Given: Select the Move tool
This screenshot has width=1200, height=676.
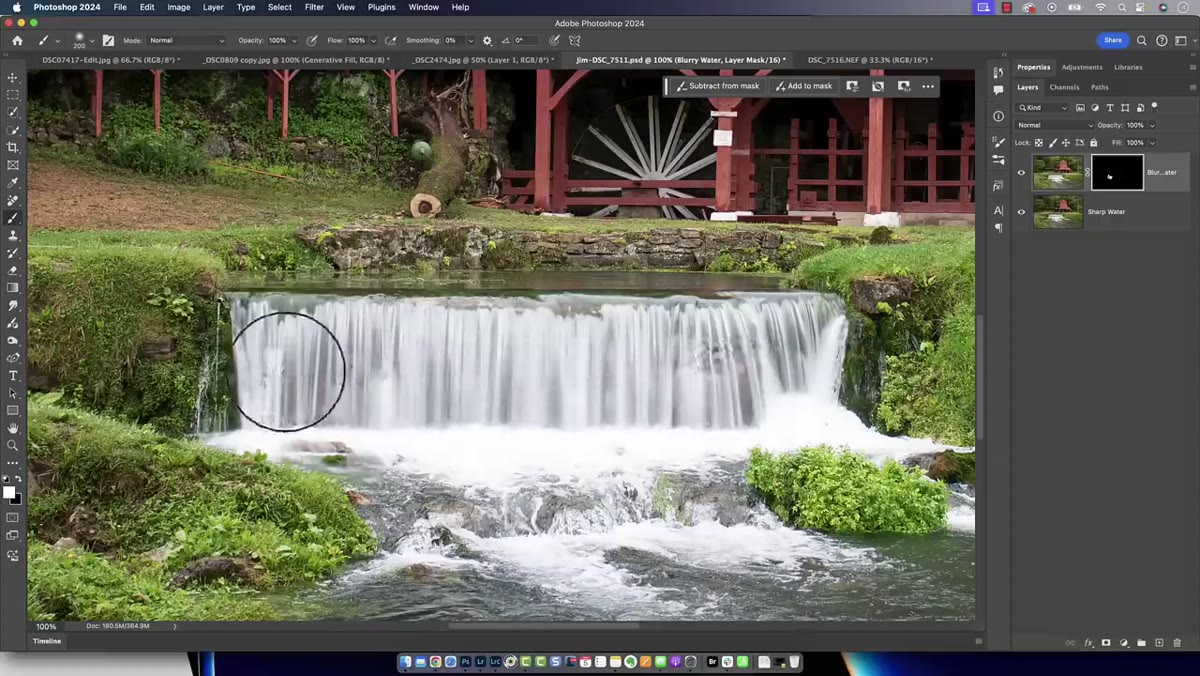Looking at the screenshot, I should pyautogui.click(x=13, y=78).
